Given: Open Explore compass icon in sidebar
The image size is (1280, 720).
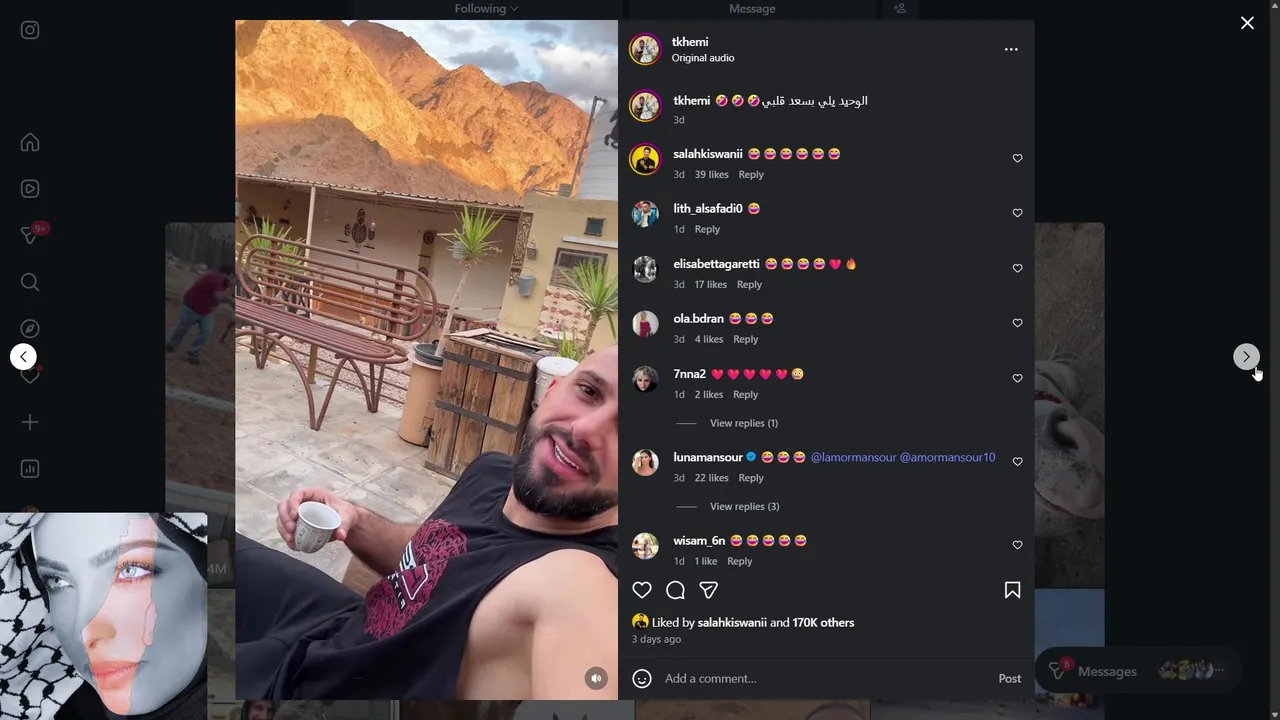Looking at the screenshot, I should coord(30,329).
